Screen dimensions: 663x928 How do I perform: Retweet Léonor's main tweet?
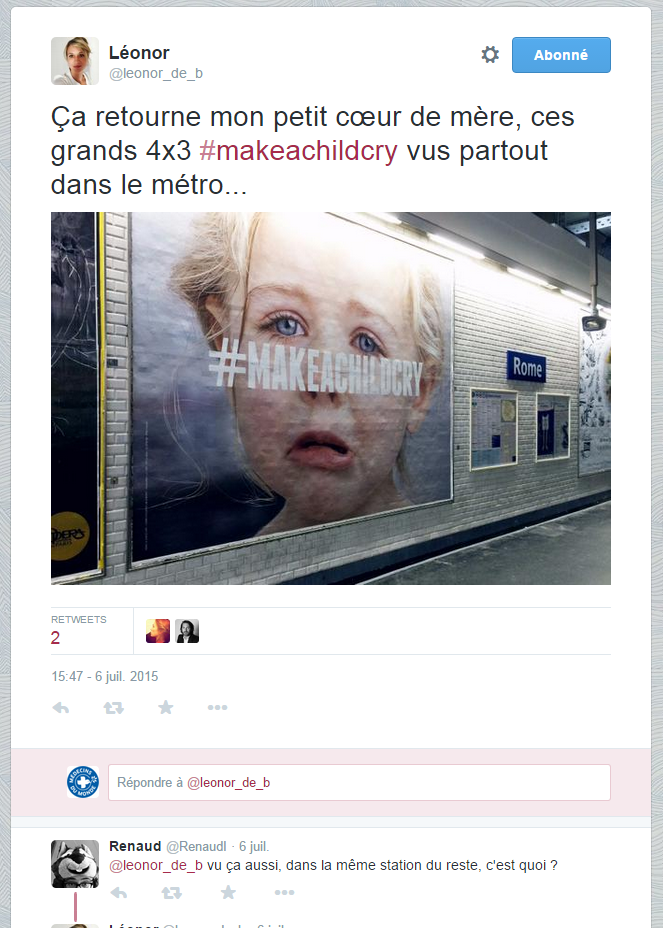coord(114,707)
